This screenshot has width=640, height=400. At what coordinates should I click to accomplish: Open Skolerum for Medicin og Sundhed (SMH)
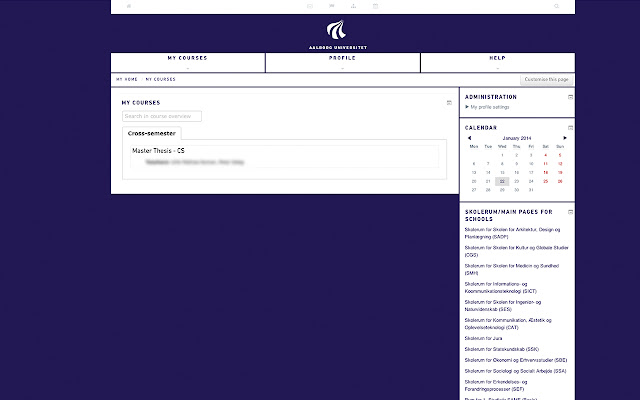pos(511,269)
